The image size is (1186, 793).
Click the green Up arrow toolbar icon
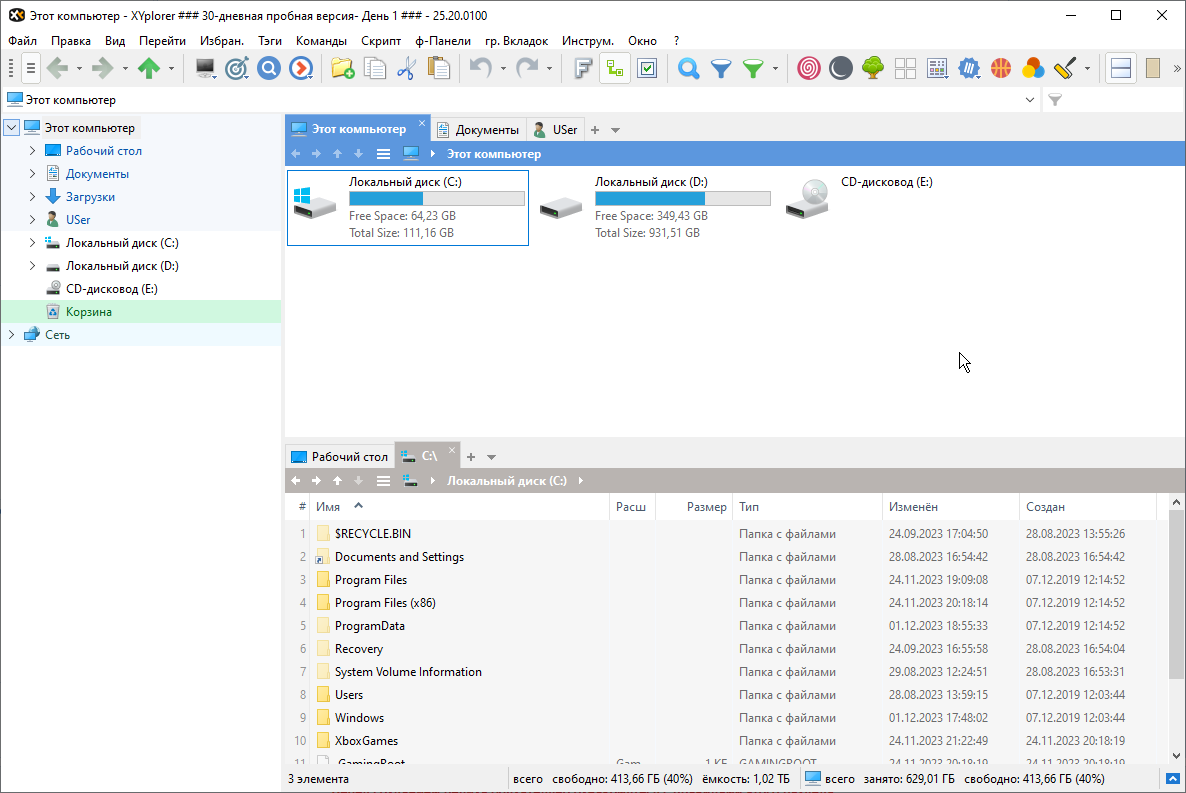point(149,68)
